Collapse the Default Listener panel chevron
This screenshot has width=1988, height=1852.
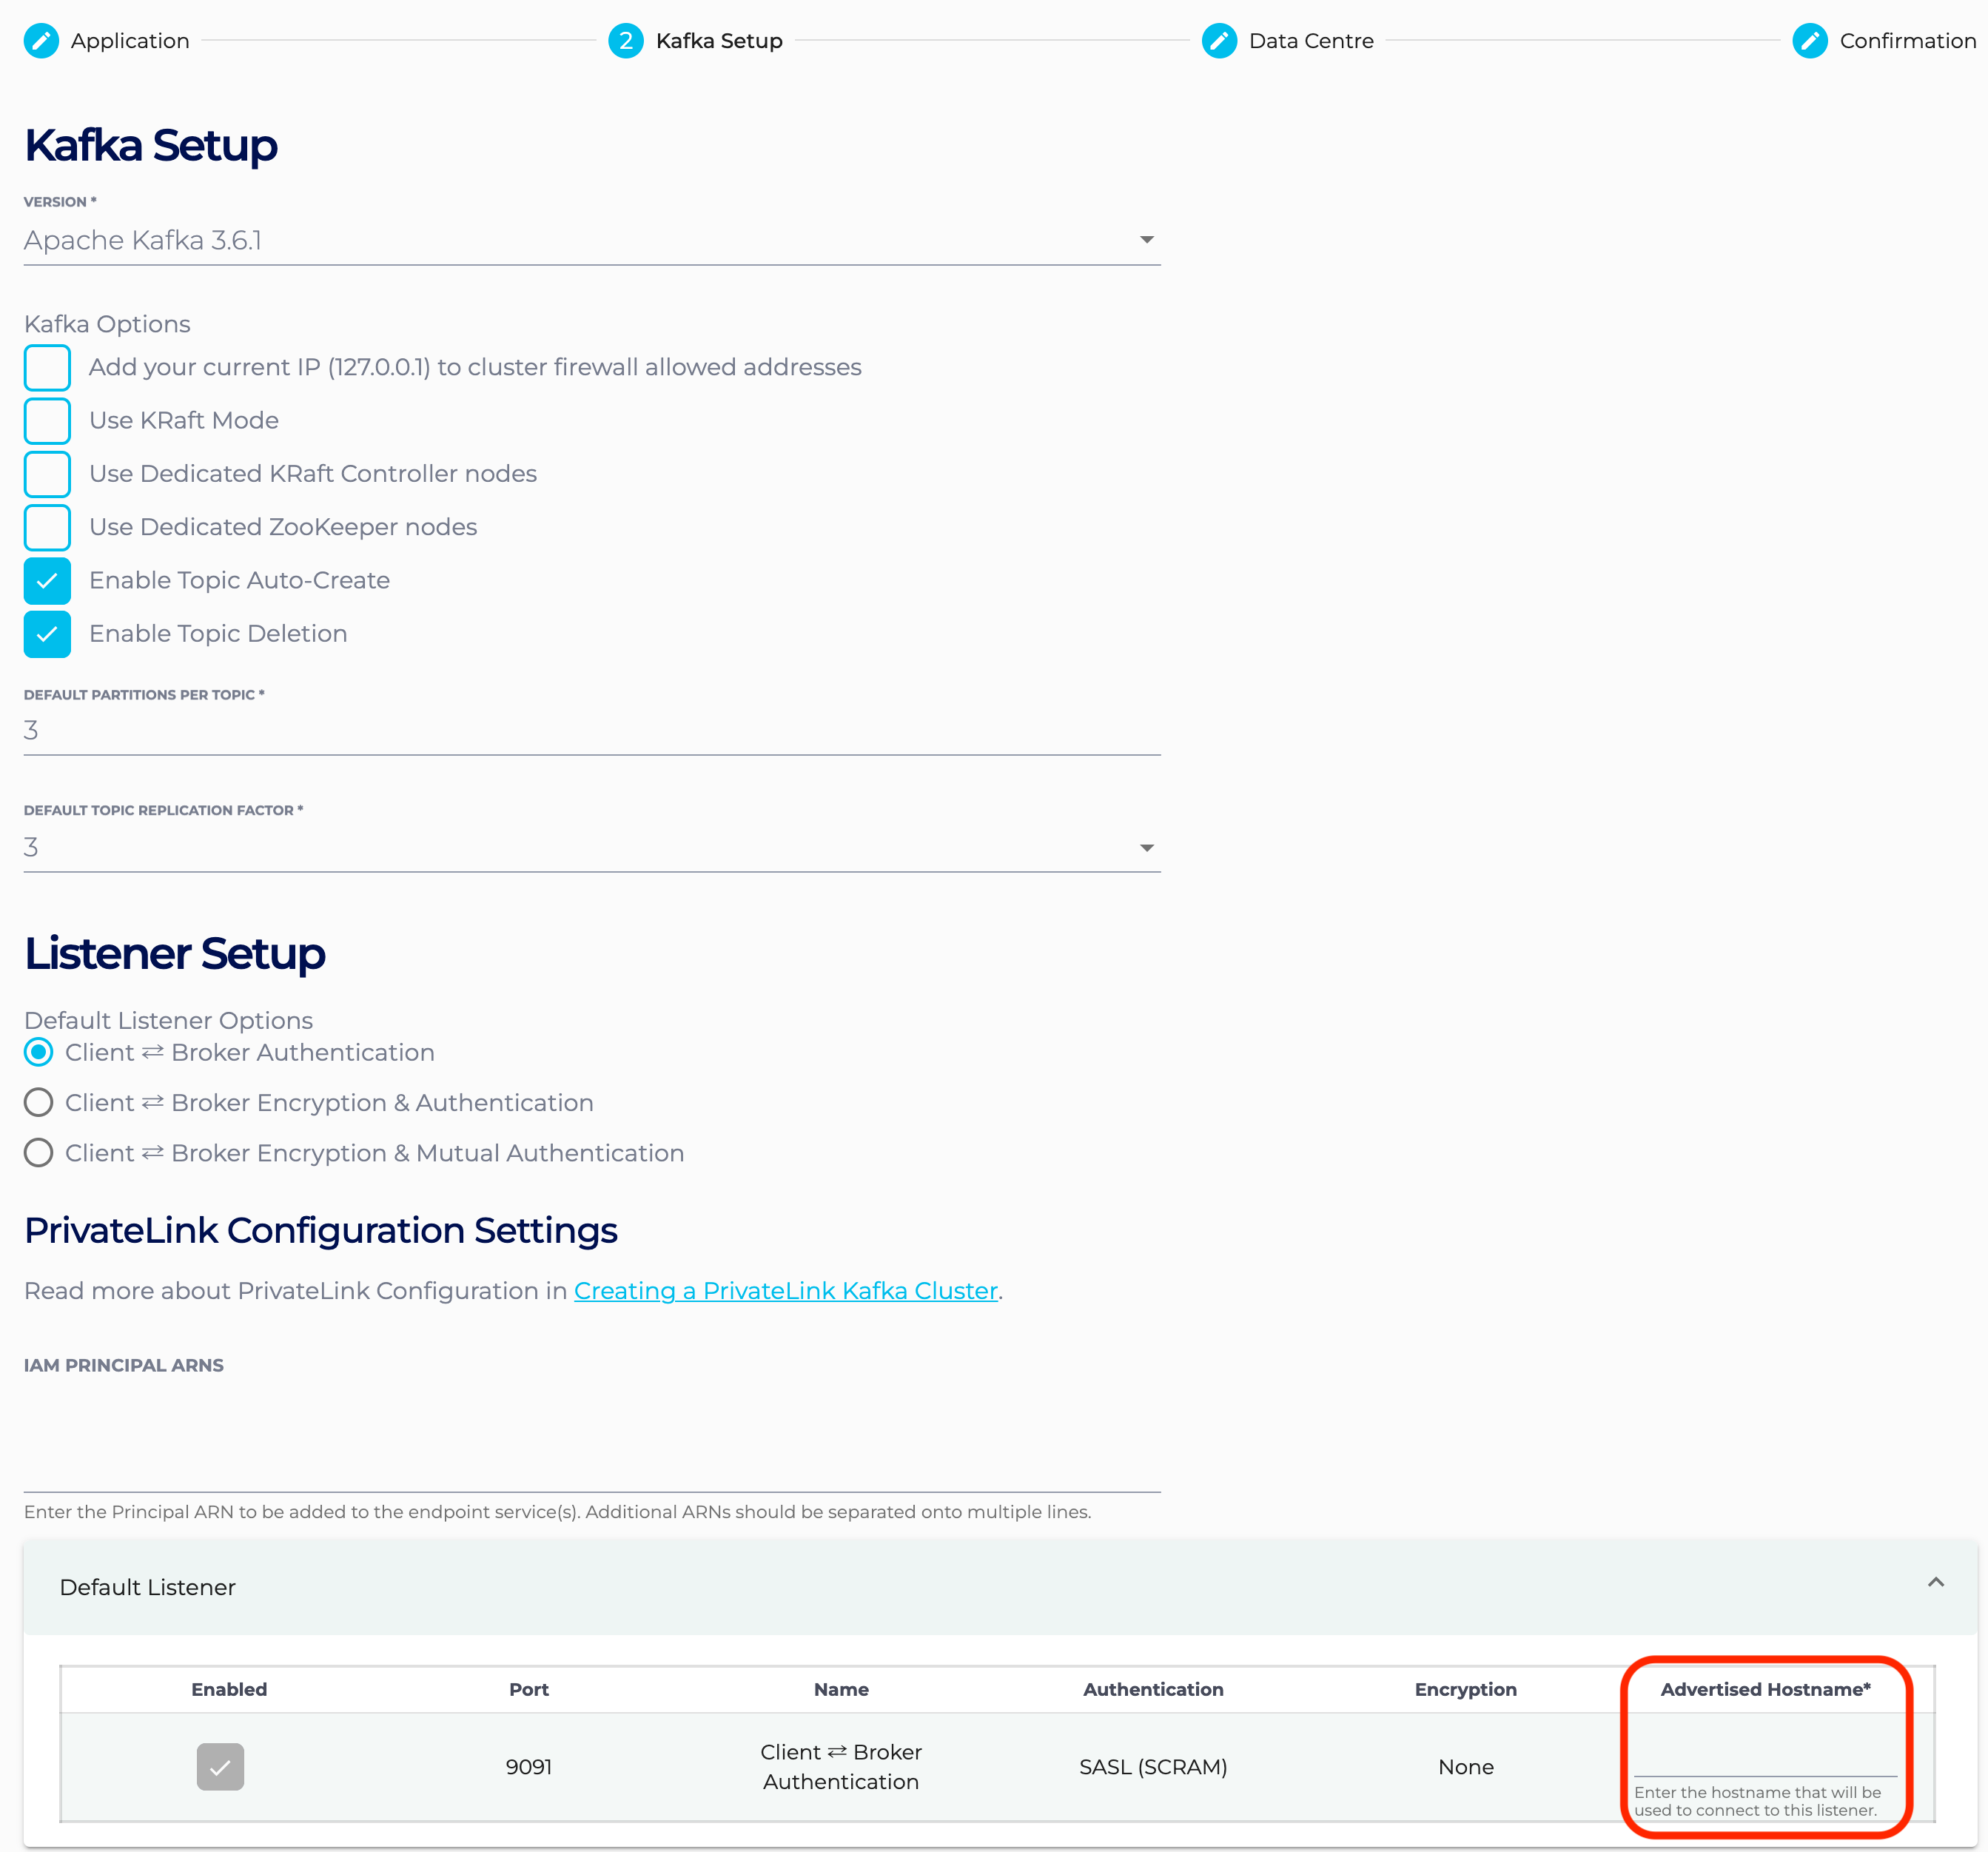pos(1935,1582)
